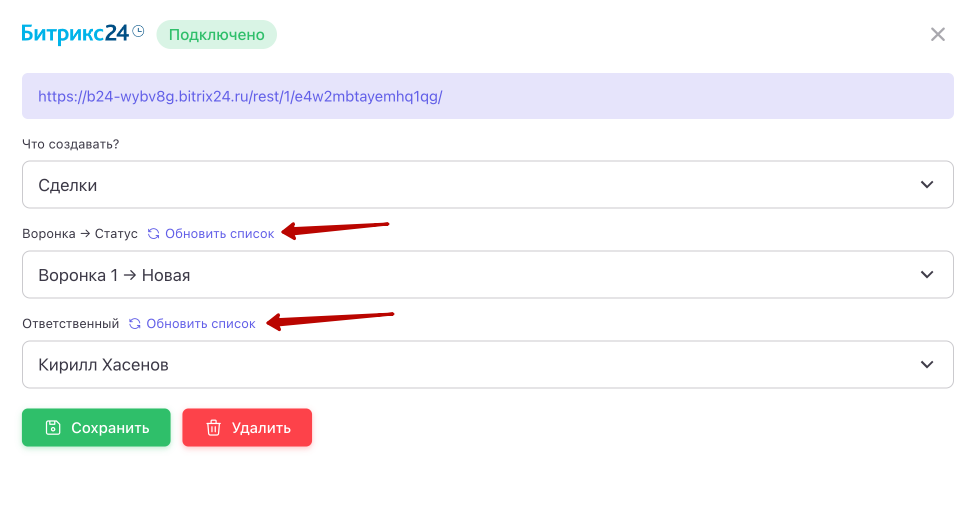This screenshot has height=506, width=968.
Task: Click chevron arrow in the Ответственный selector
Action: pyautogui.click(x=927, y=365)
